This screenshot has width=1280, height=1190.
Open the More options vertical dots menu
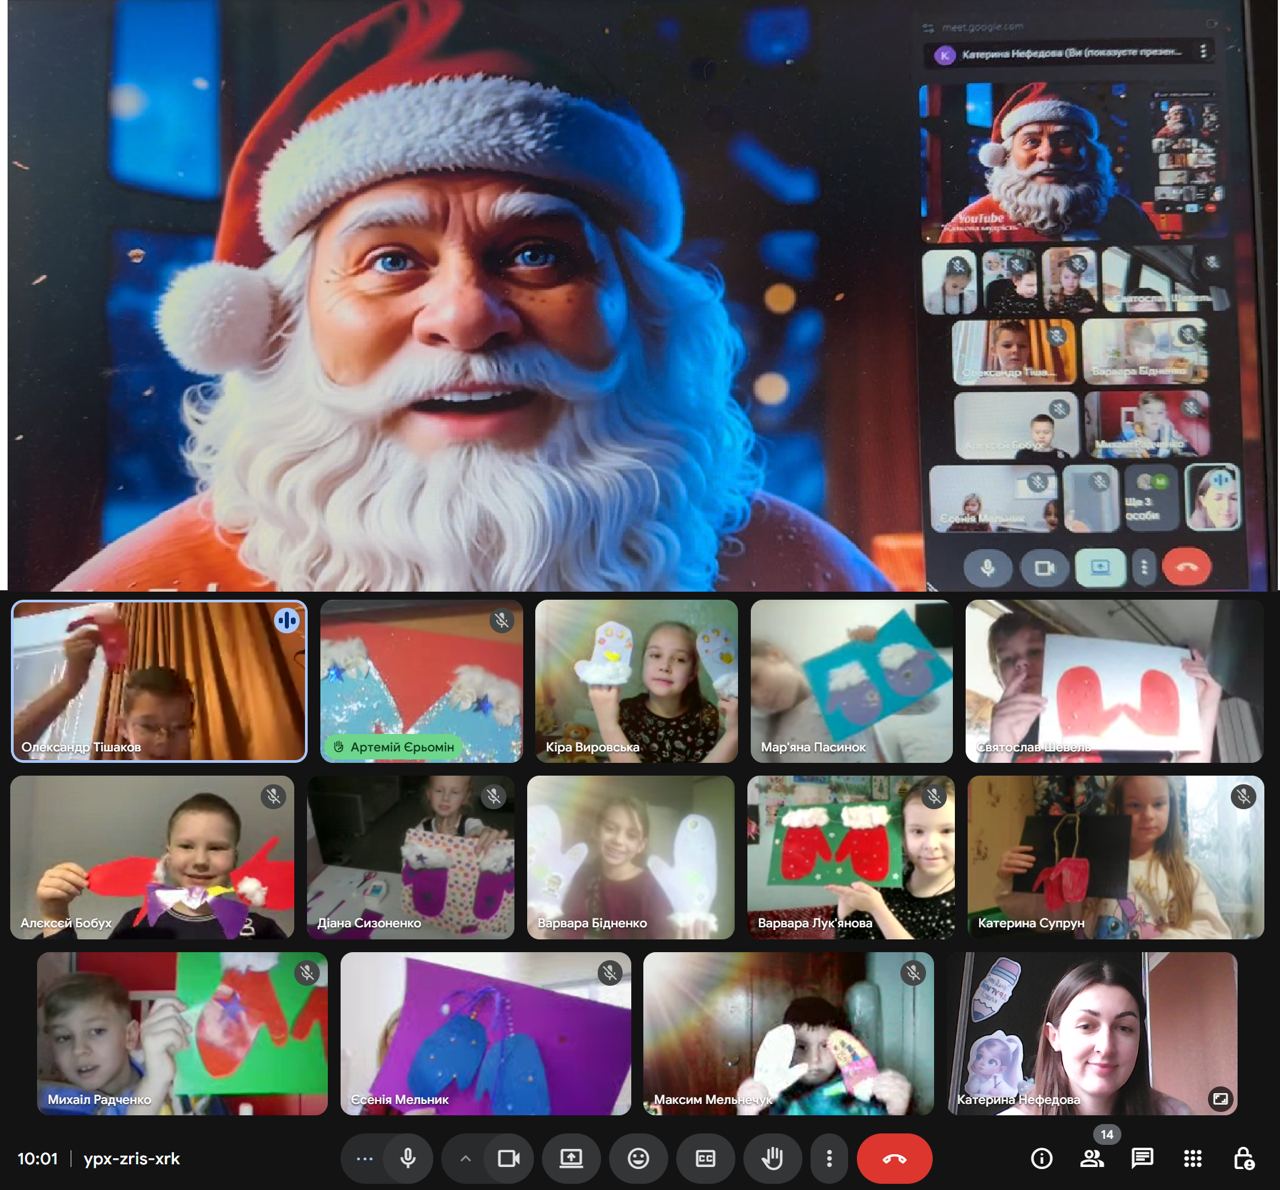click(x=829, y=1158)
